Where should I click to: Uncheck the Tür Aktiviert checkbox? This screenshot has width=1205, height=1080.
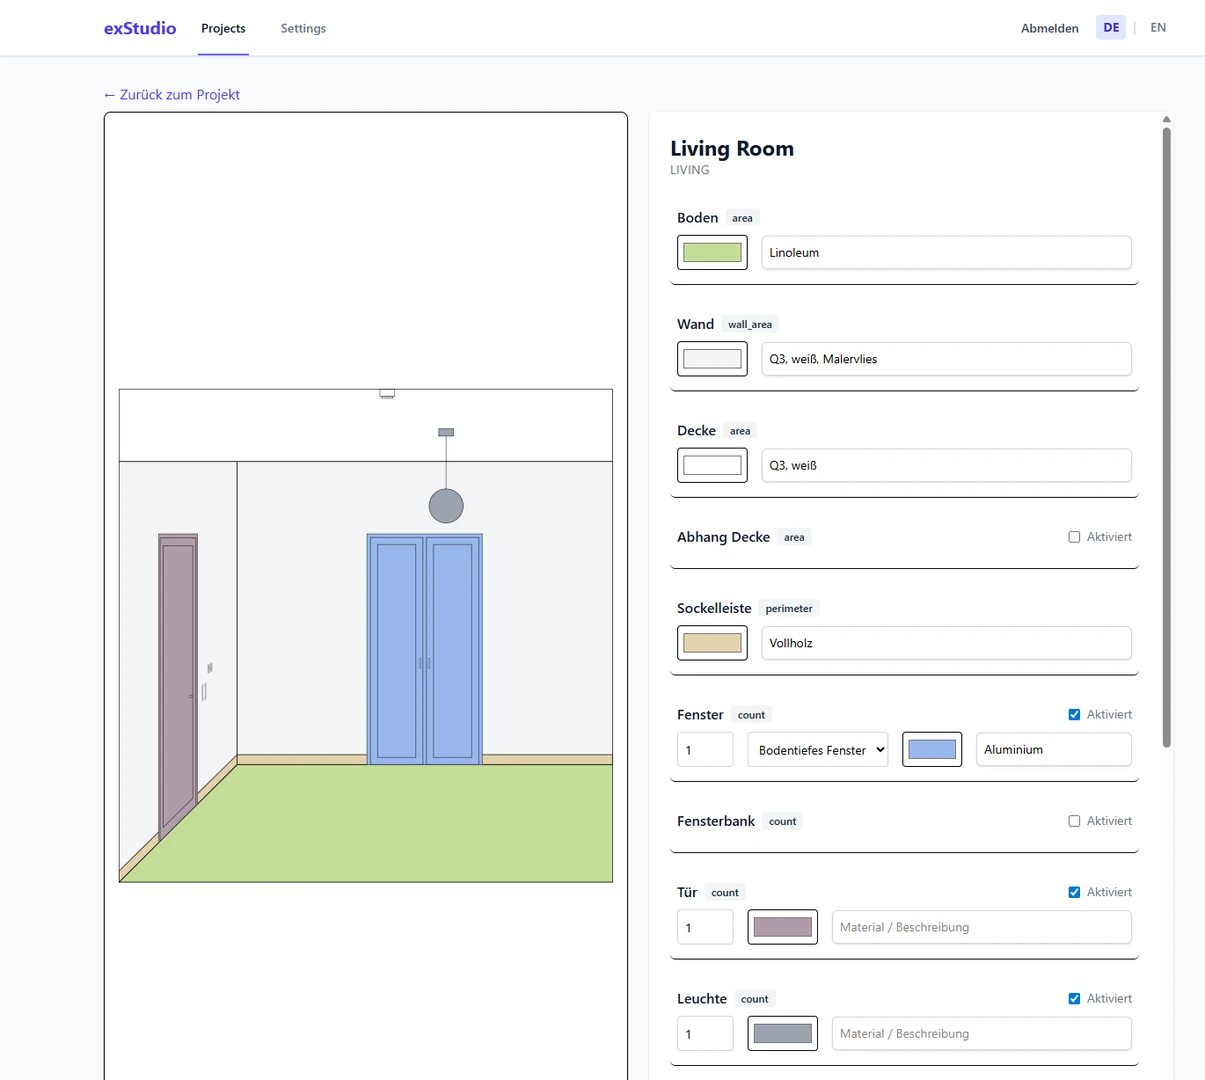(1074, 892)
